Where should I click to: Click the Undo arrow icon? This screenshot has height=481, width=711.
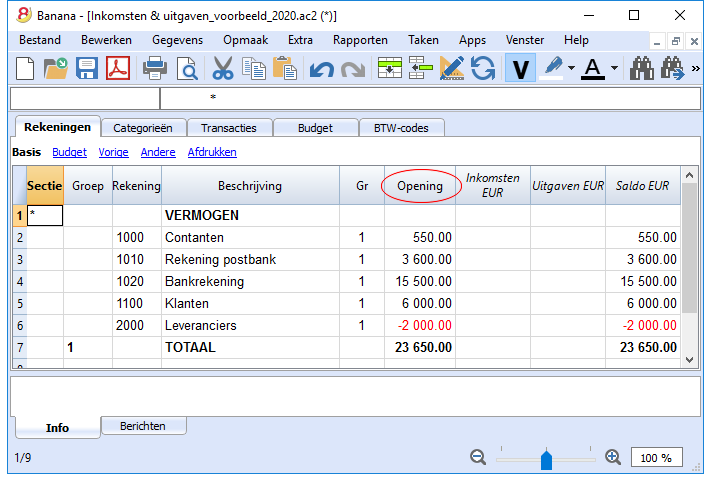(321, 70)
